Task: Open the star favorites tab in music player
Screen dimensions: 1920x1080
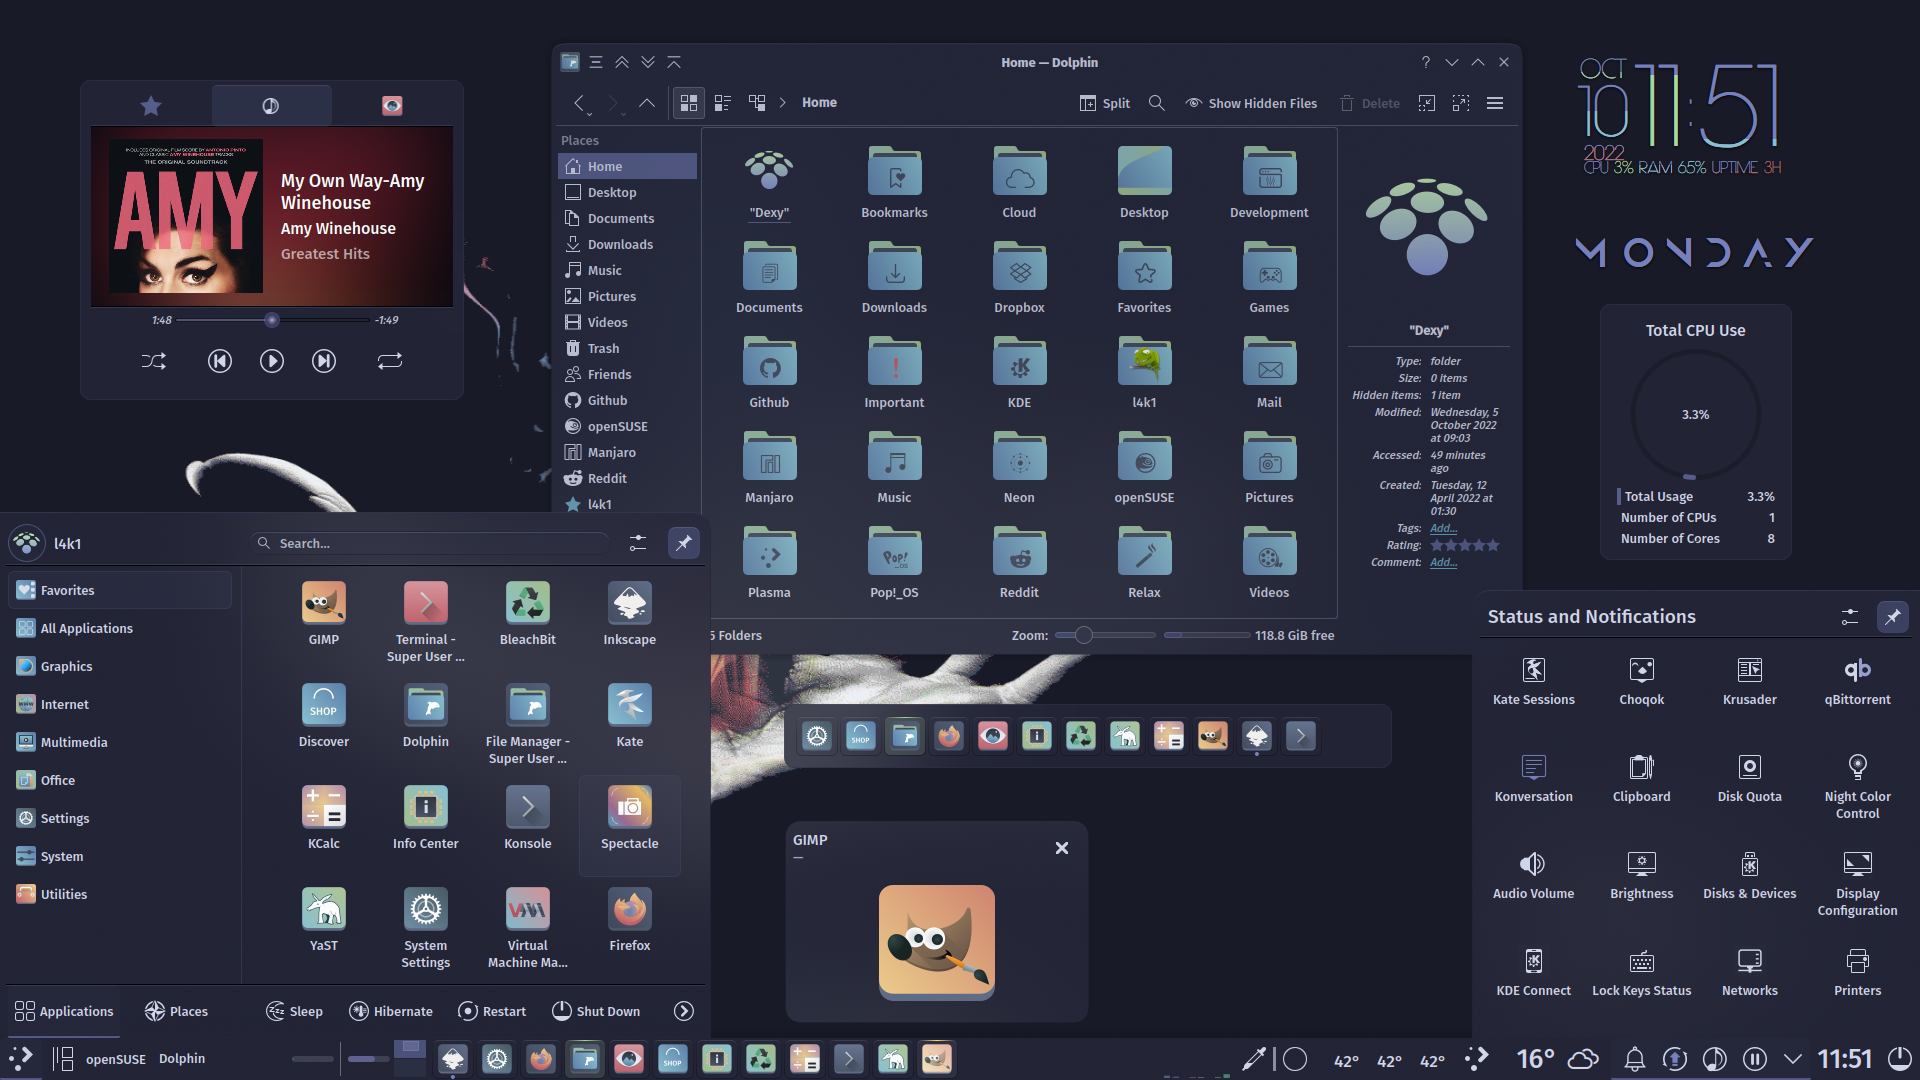Action: tap(151, 105)
